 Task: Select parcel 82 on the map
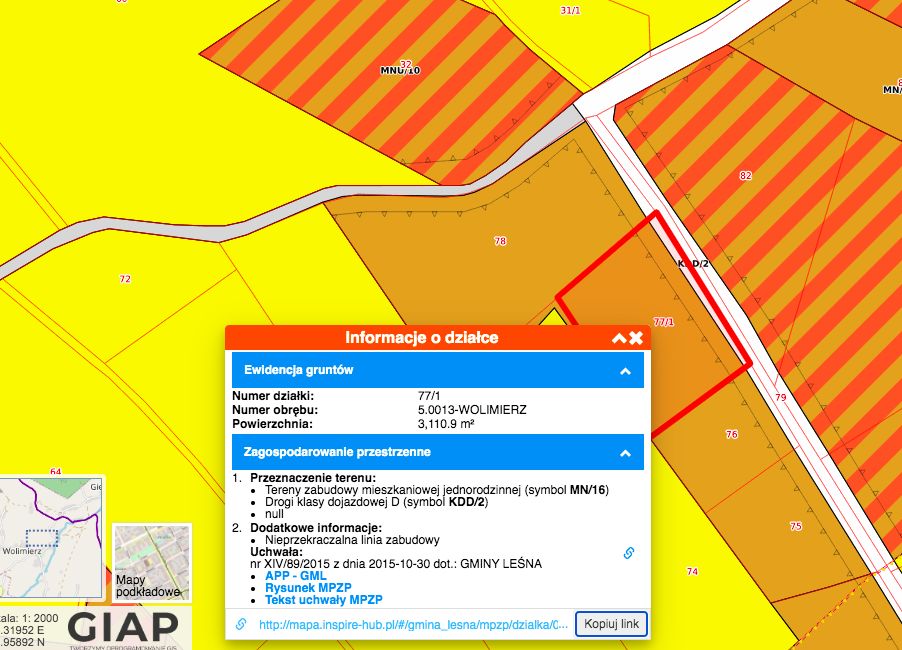pos(746,175)
